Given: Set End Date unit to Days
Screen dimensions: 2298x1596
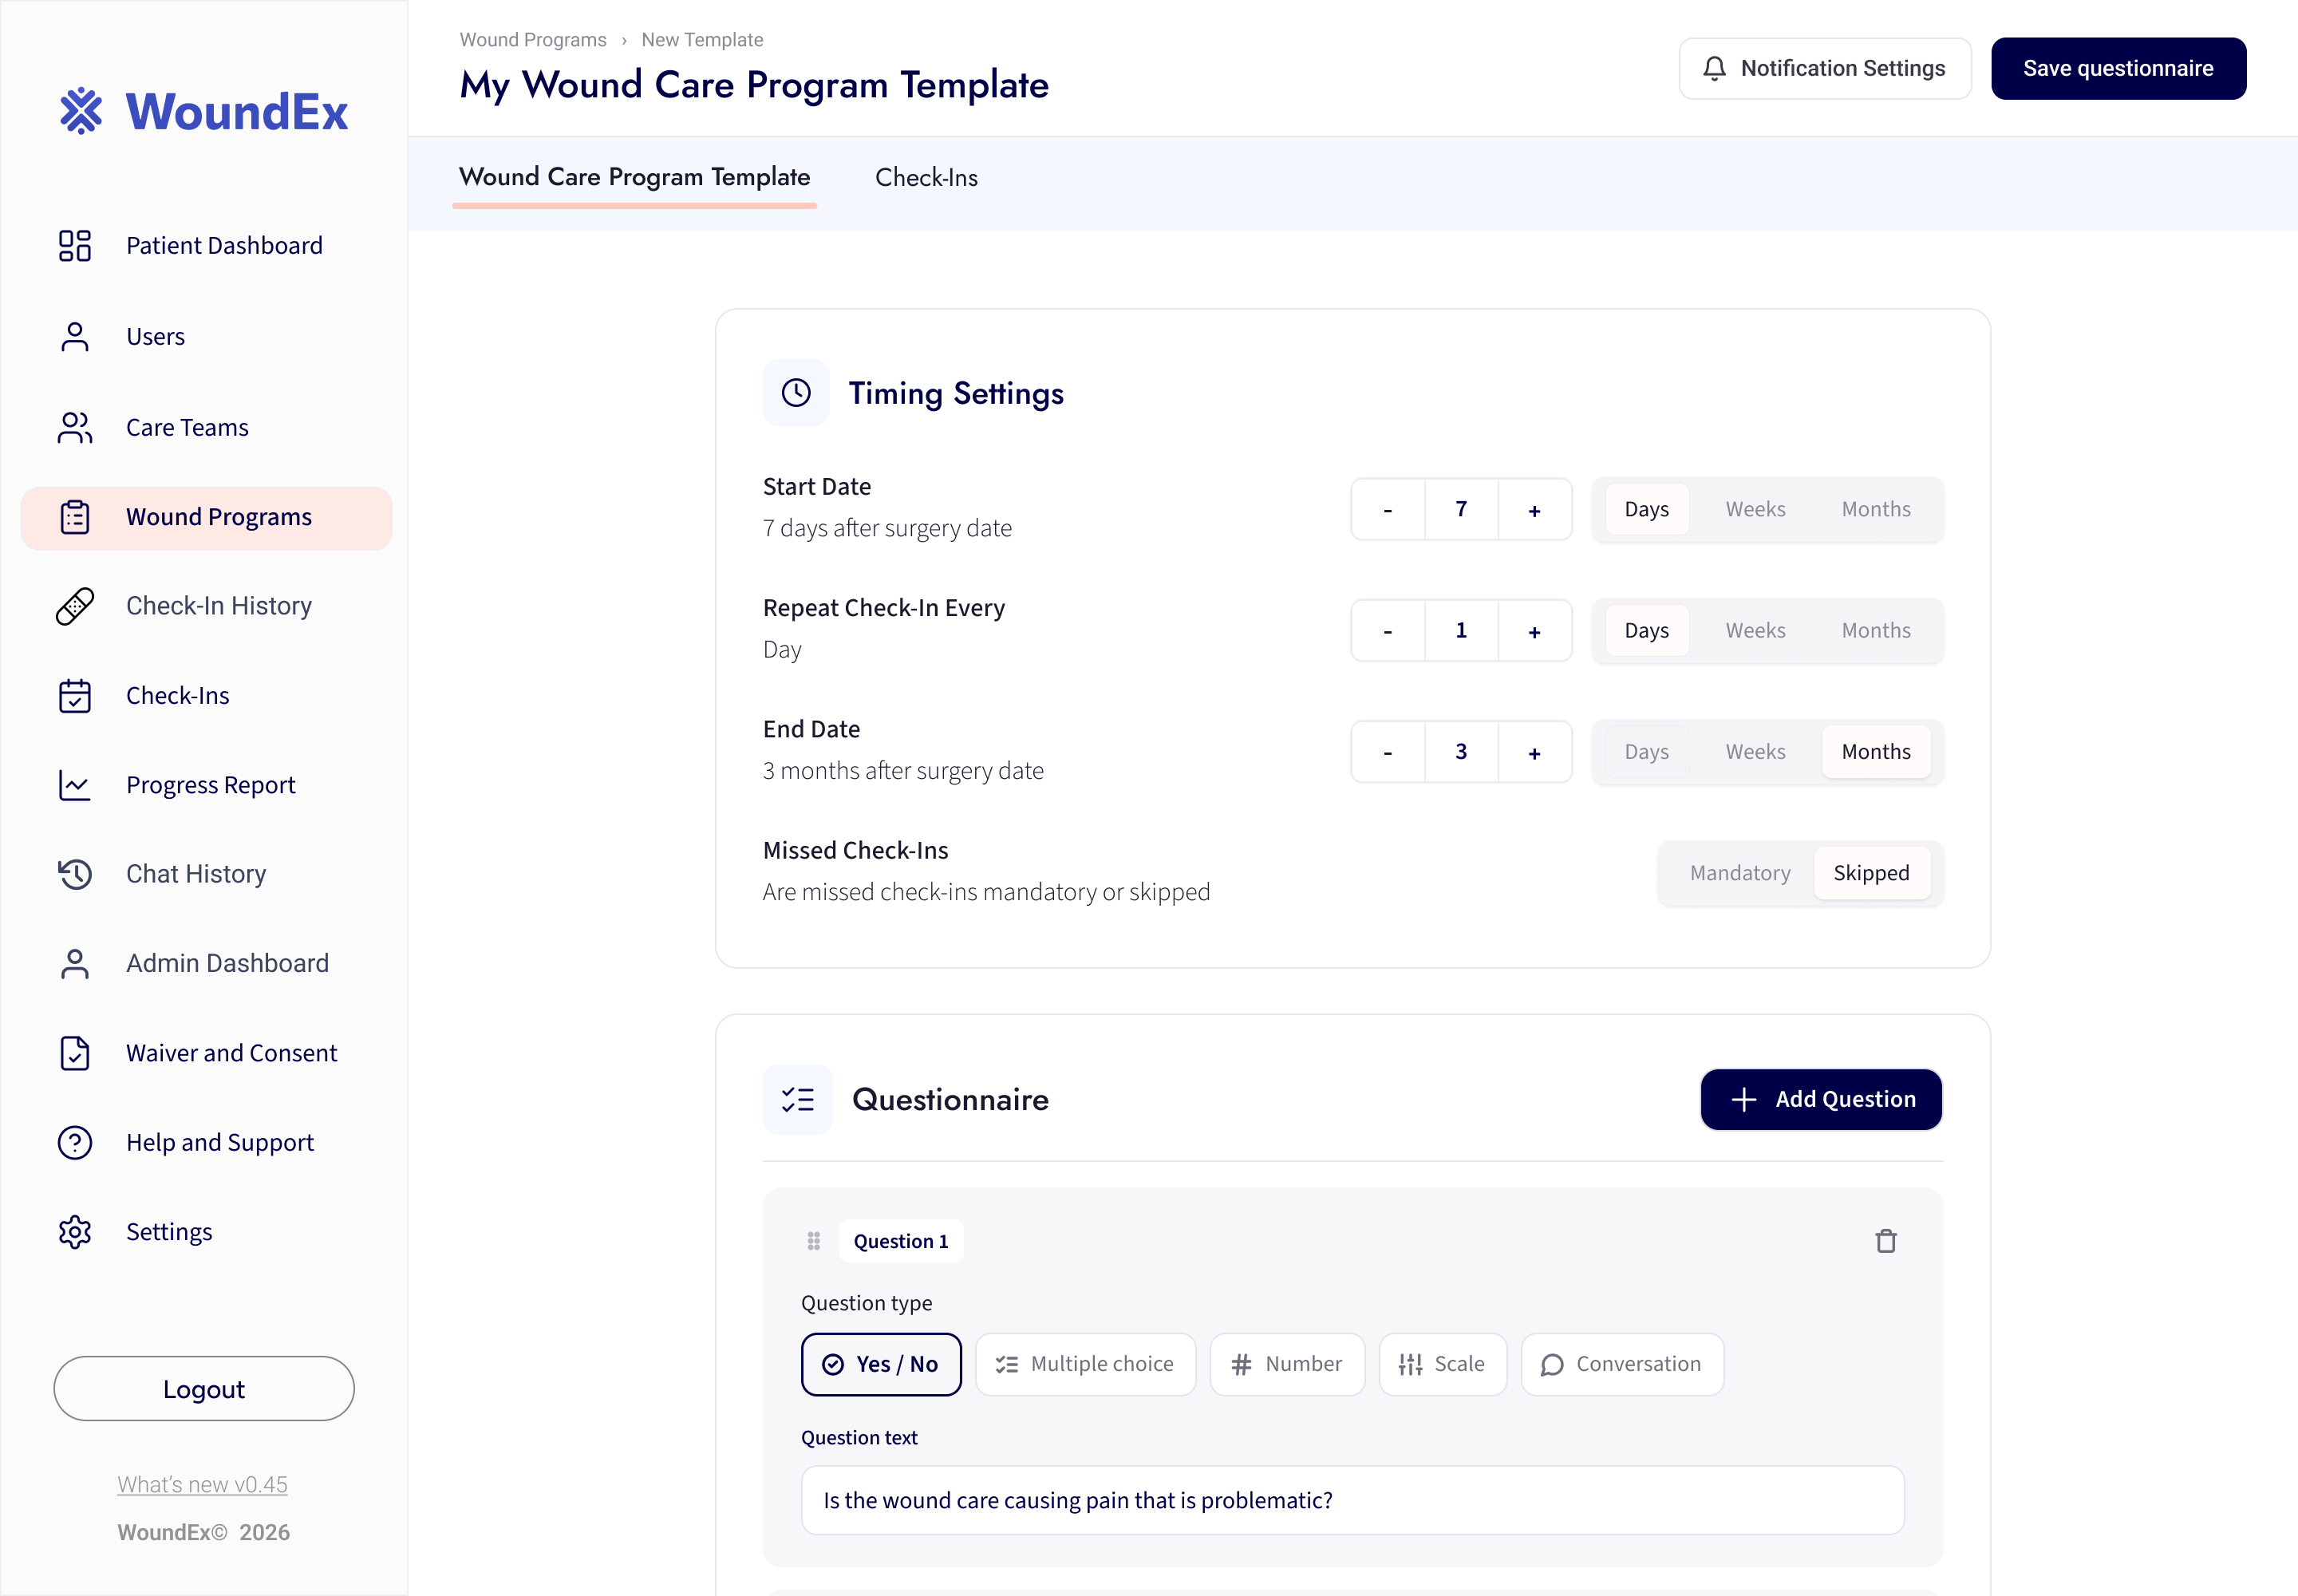Looking at the screenshot, I should [1646, 752].
